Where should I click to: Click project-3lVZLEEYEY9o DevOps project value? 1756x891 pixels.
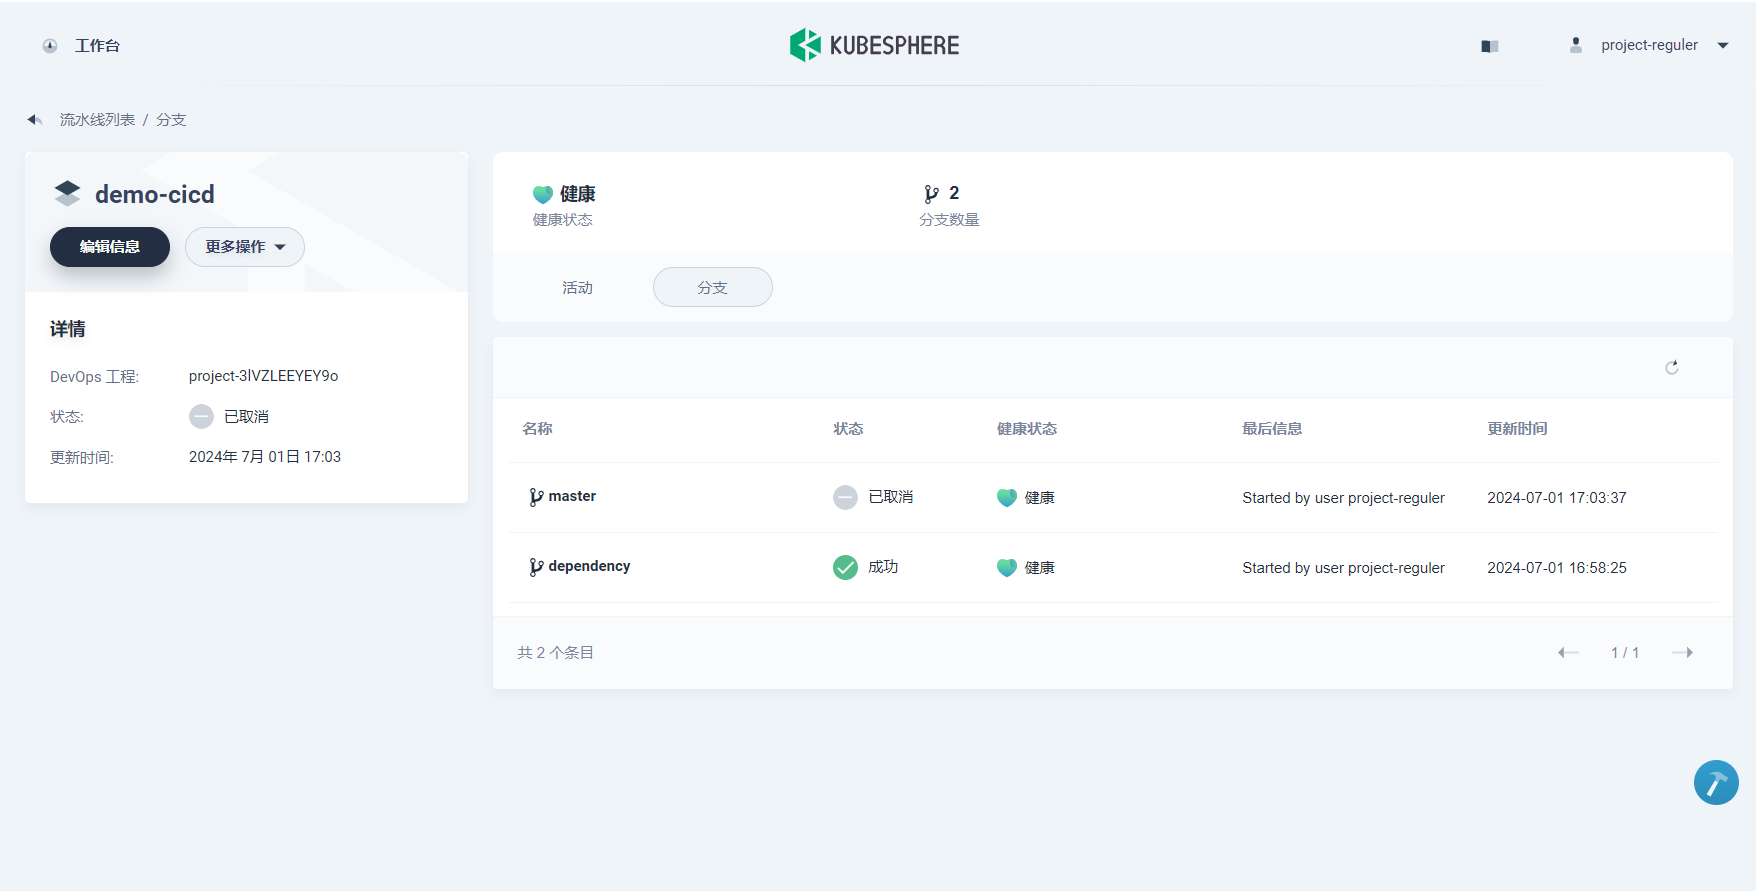click(x=264, y=376)
